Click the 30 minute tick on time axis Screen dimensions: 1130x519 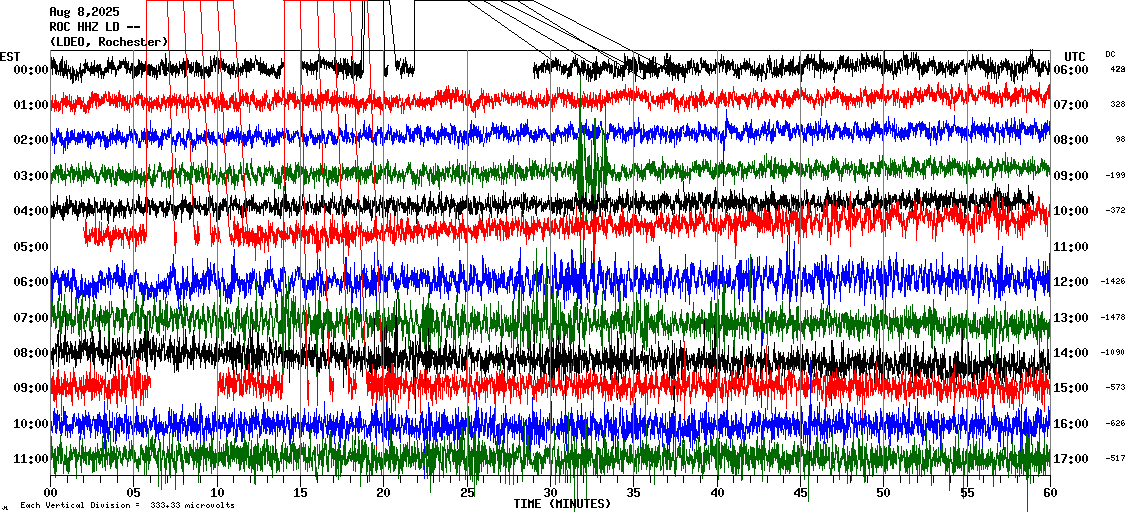(x=550, y=493)
